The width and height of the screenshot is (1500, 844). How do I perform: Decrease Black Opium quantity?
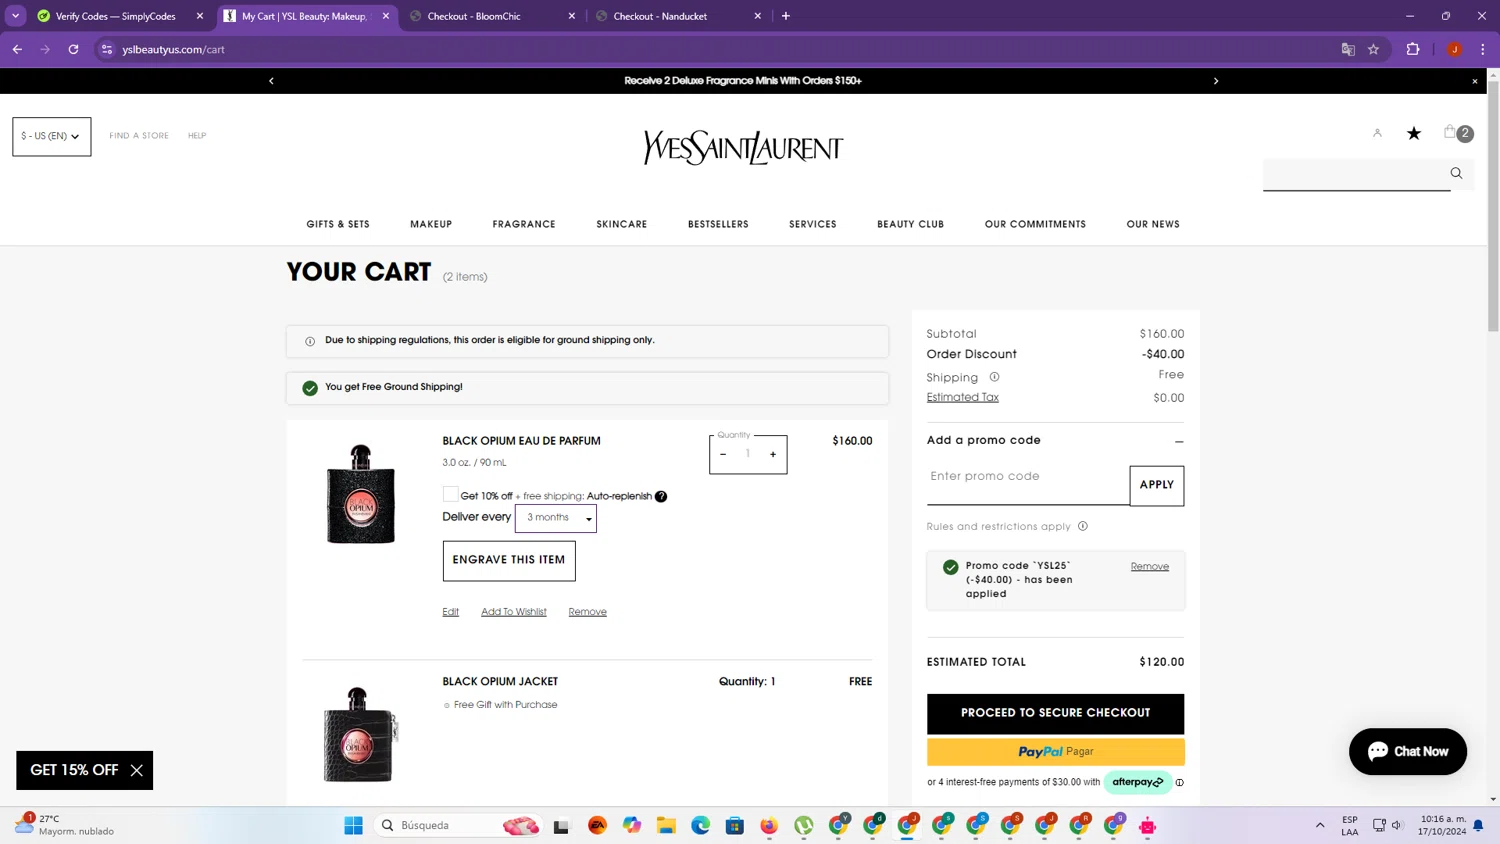tap(723, 454)
